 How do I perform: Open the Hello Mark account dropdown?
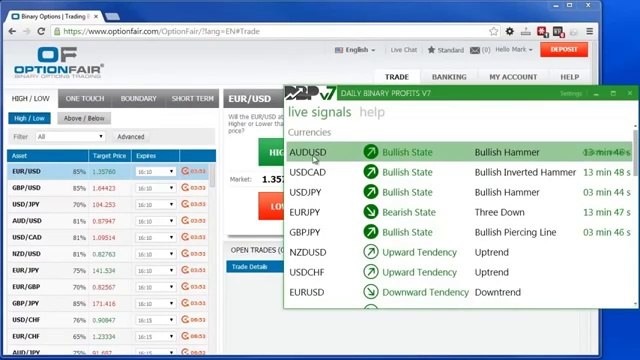[x=514, y=49]
